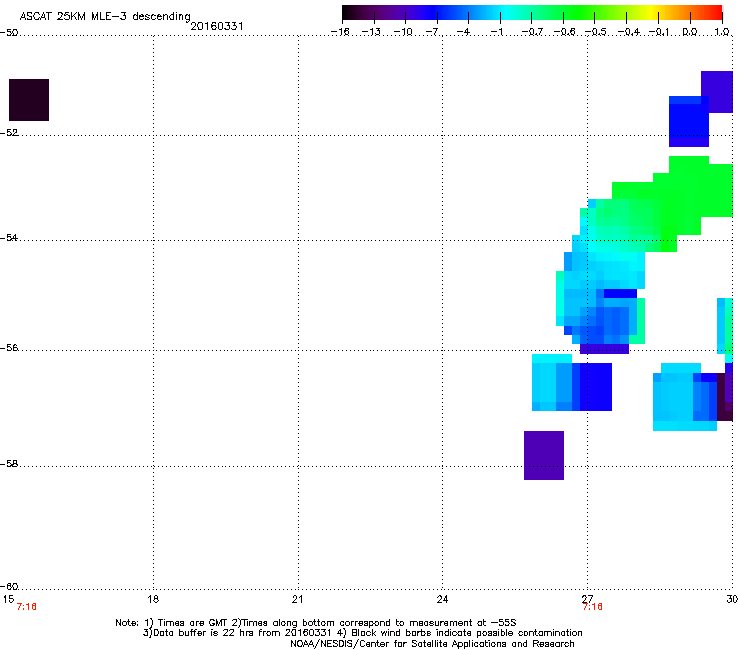Viewport: 740px width, 650px height.
Task: Click the plot title 'ASCAT 25KM MLE-3 descending'
Action: pos(105,17)
